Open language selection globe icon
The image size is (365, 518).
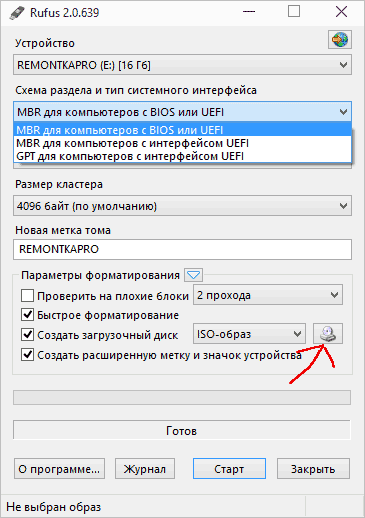pos(340,40)
